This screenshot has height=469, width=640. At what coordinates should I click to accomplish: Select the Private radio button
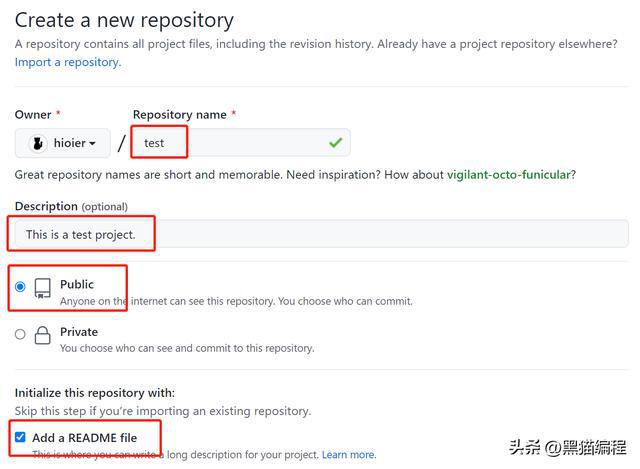click(20, 335)
